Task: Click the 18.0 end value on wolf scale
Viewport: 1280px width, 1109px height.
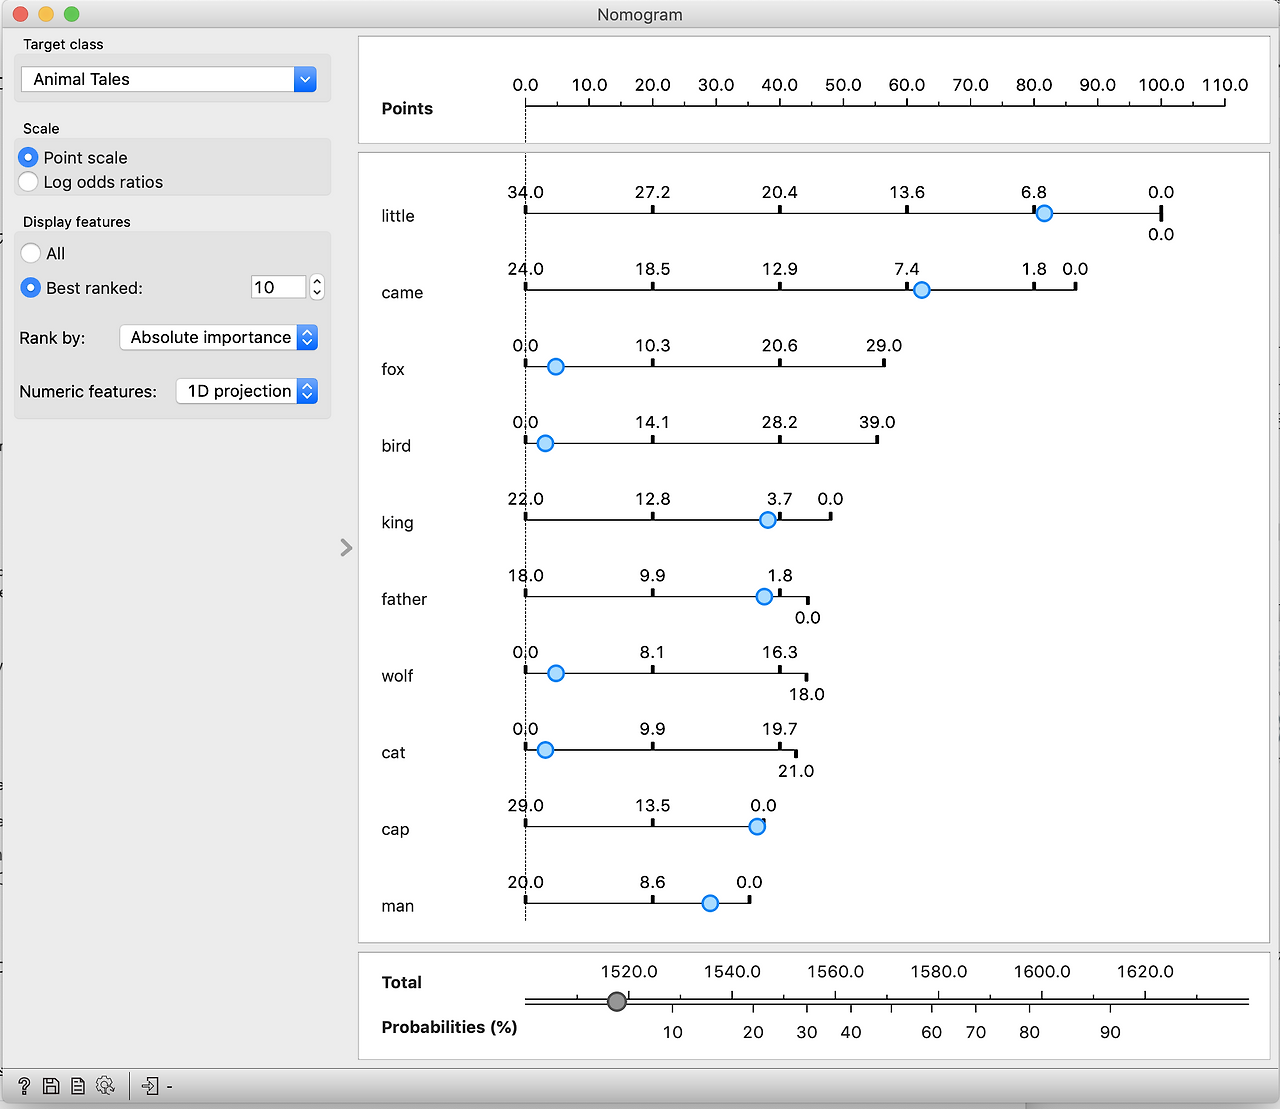Action: (807, 694)
